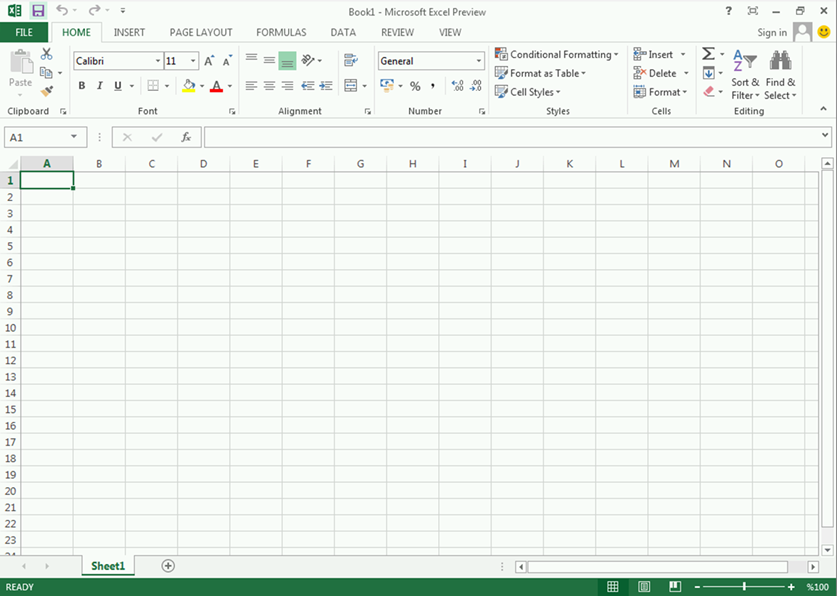Switch to Page Layout view in status bar
Image resolution: width=837 pixels, height=596 pixels.
(644, 586)
